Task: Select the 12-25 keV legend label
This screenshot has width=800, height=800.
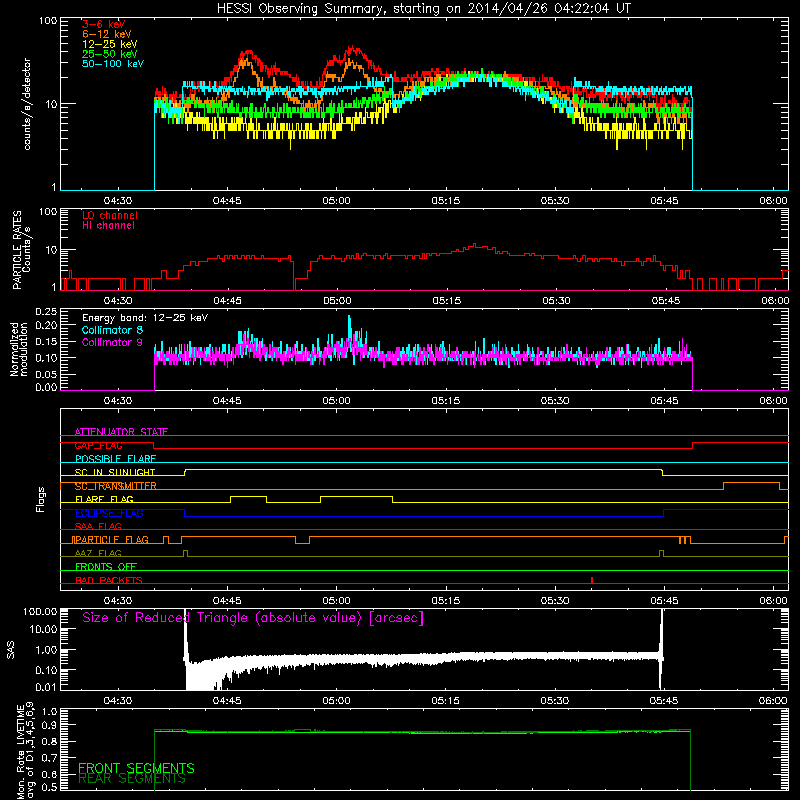Action: click(x=110, y=44)
